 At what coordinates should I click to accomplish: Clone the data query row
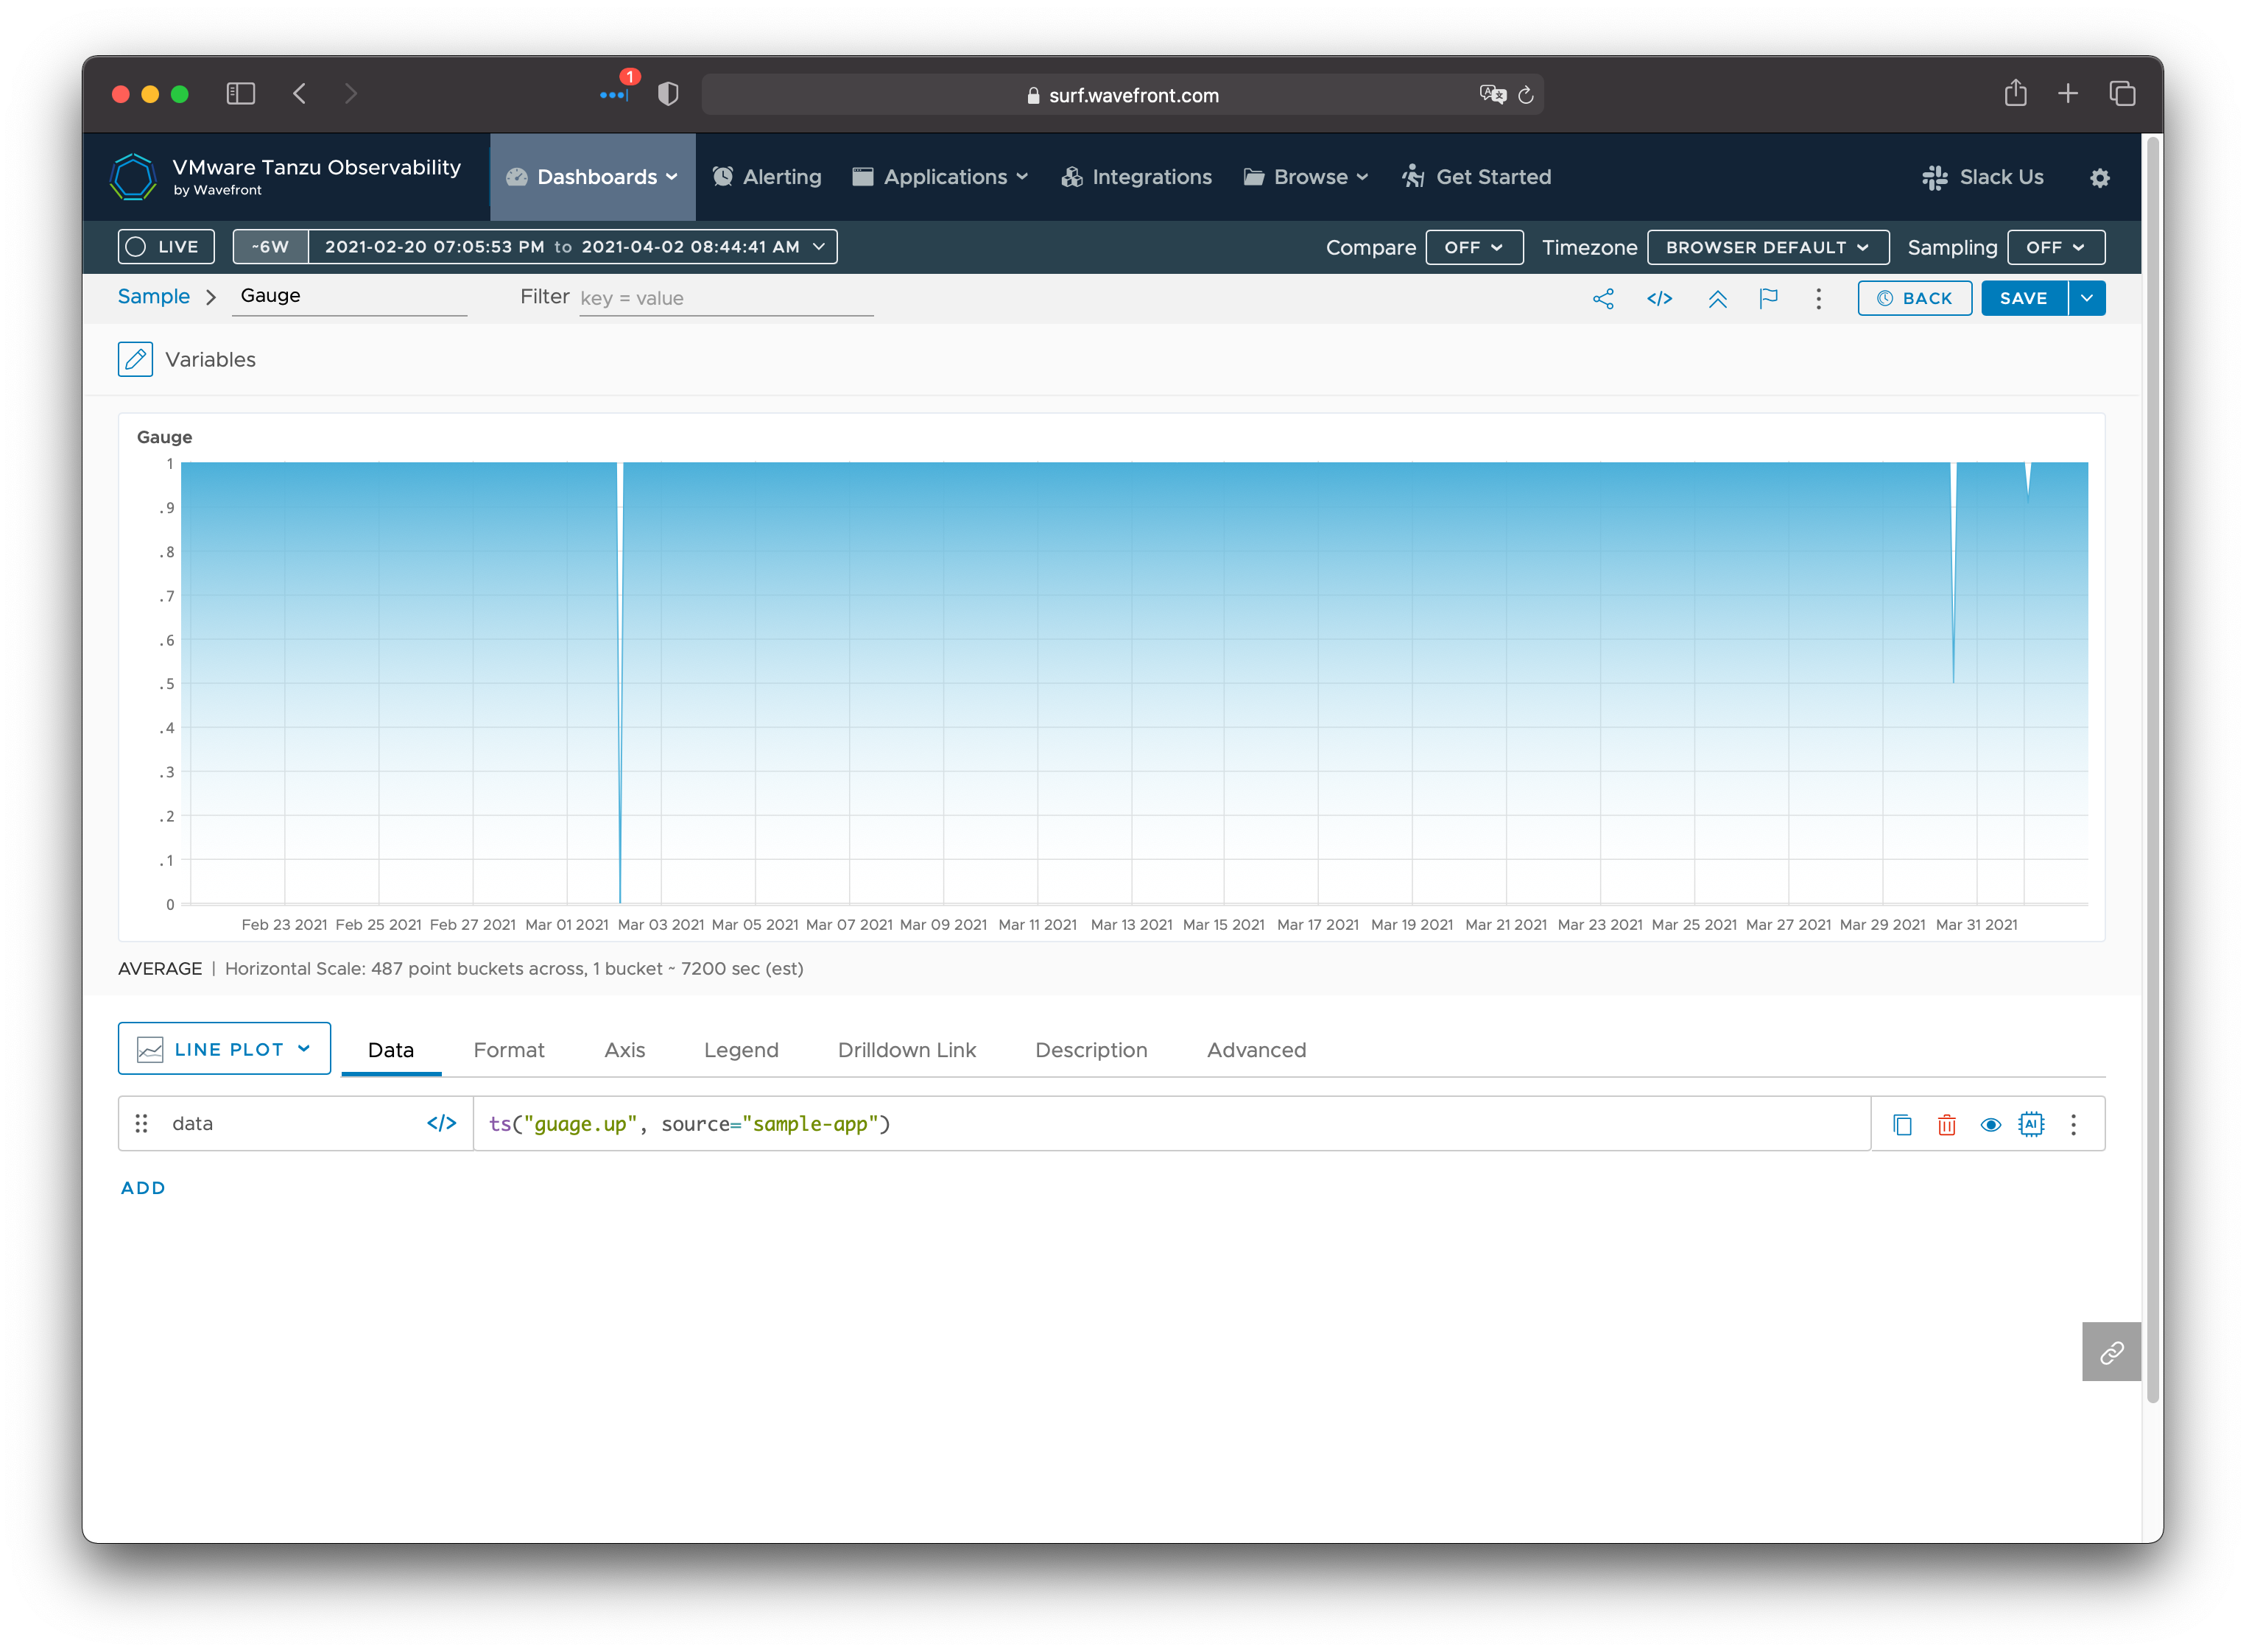(x=1902, y=1124)
